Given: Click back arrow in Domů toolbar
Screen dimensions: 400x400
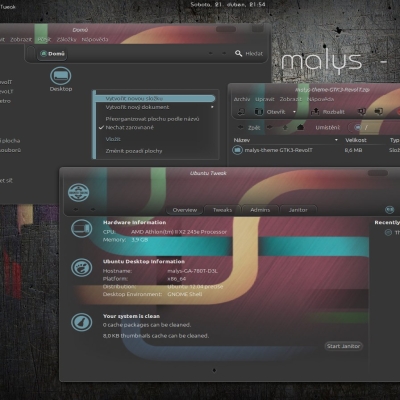Looking at the screenshot, I should pyautogui.click(x=211, y=53).
